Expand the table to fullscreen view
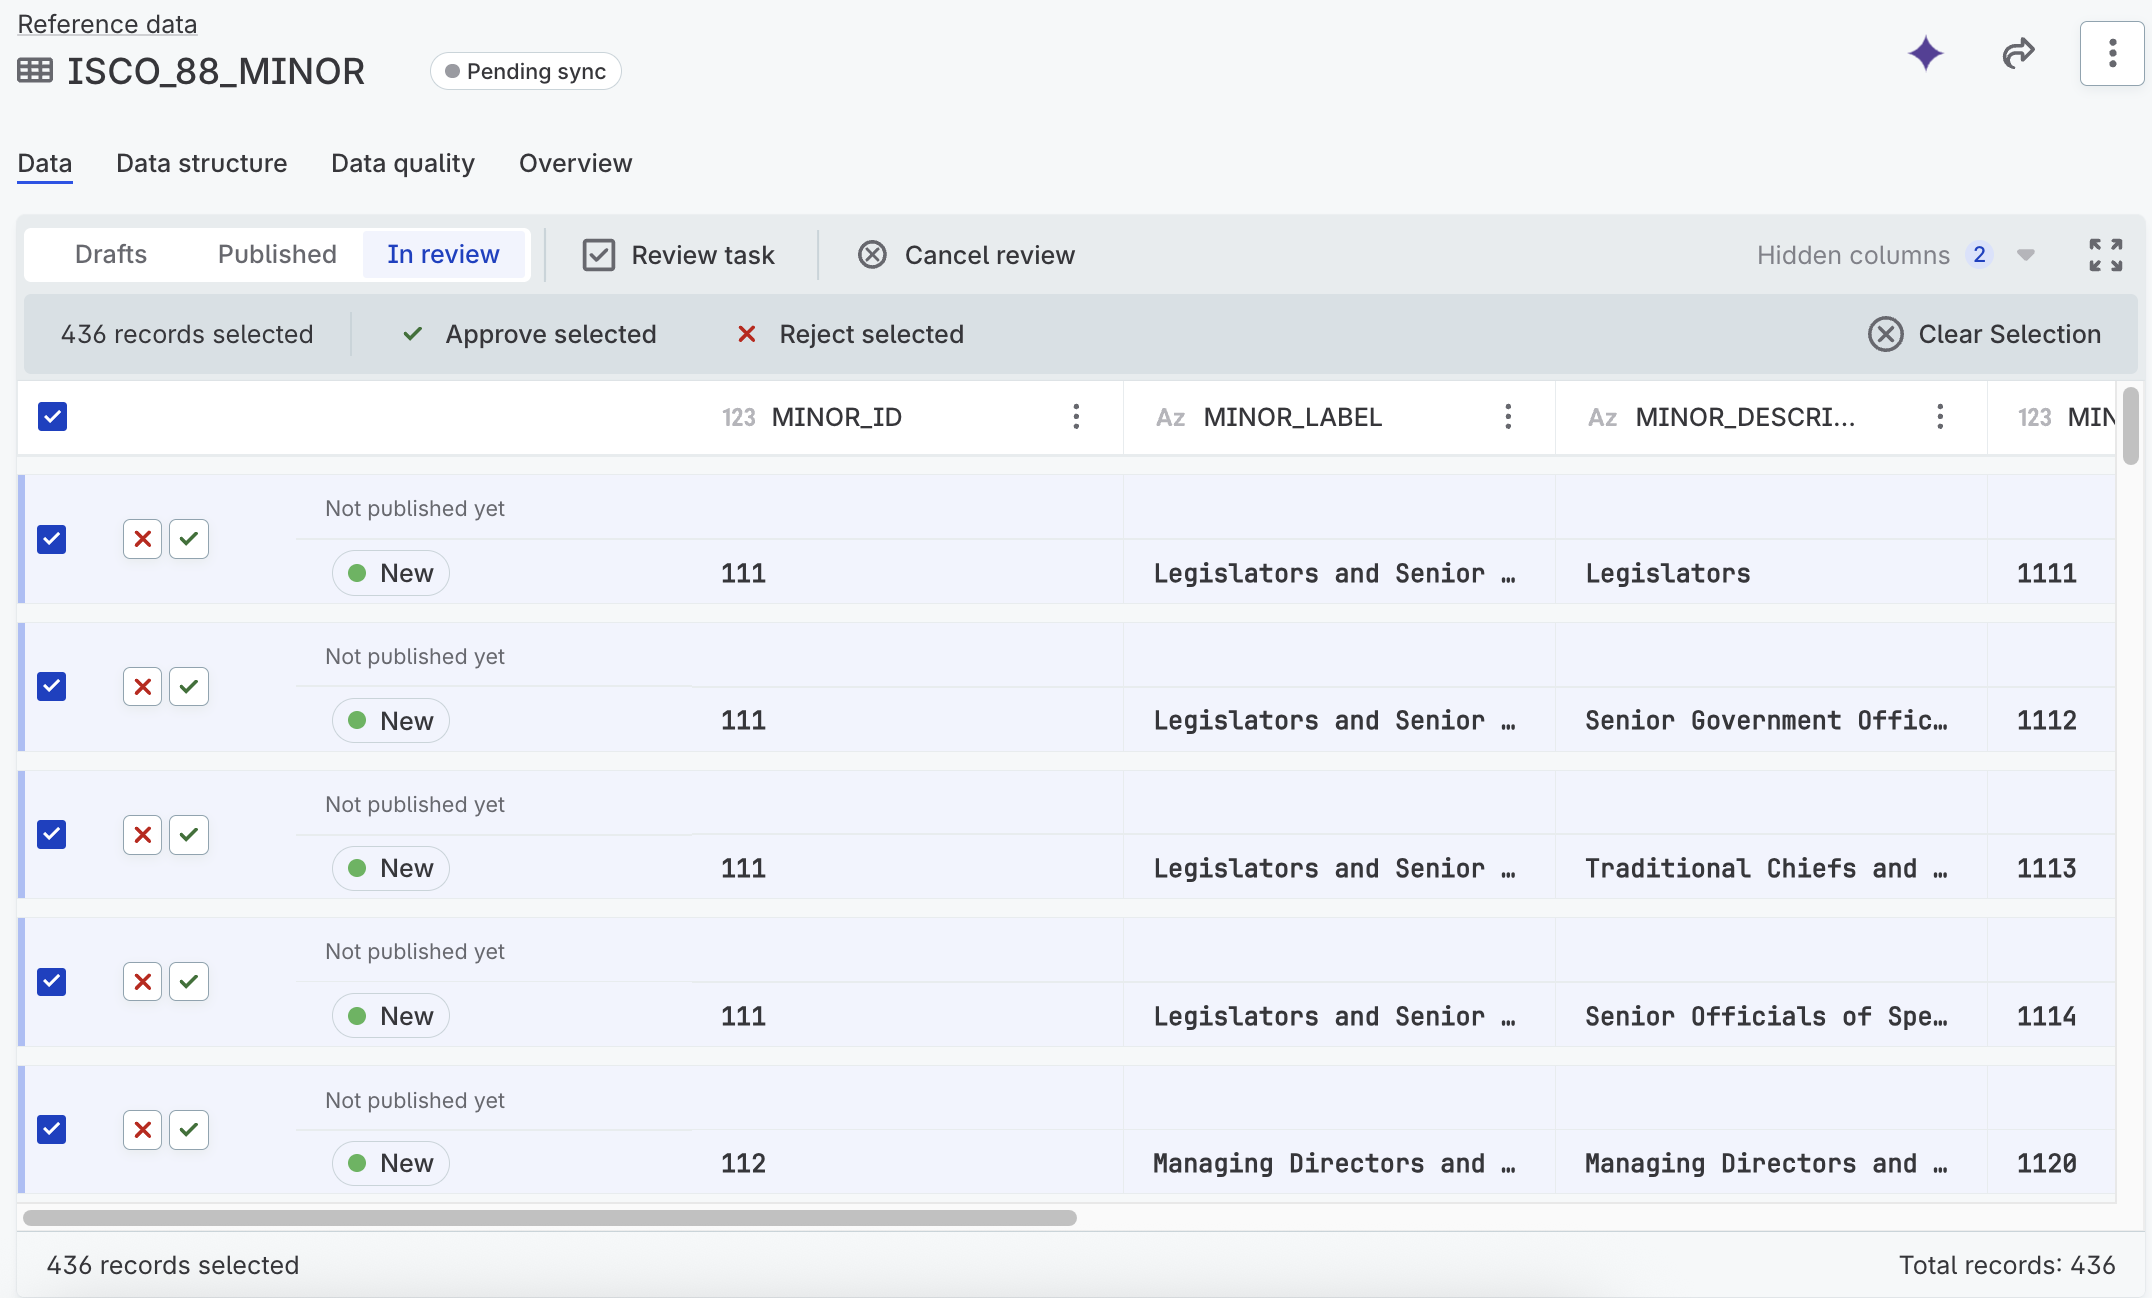2152x1298 pixels. click(2106, 255)
